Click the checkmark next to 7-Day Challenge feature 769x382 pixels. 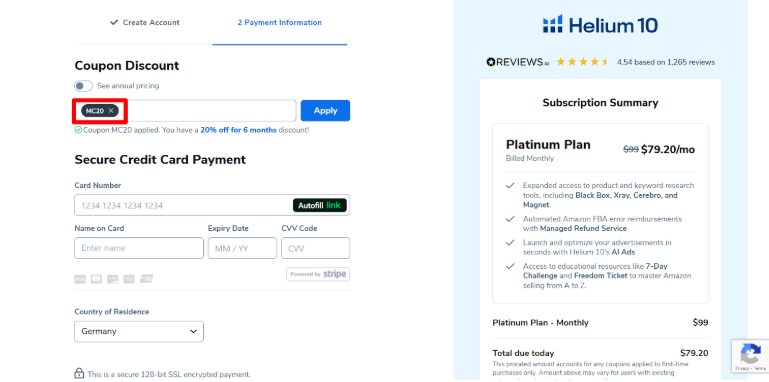510,266
